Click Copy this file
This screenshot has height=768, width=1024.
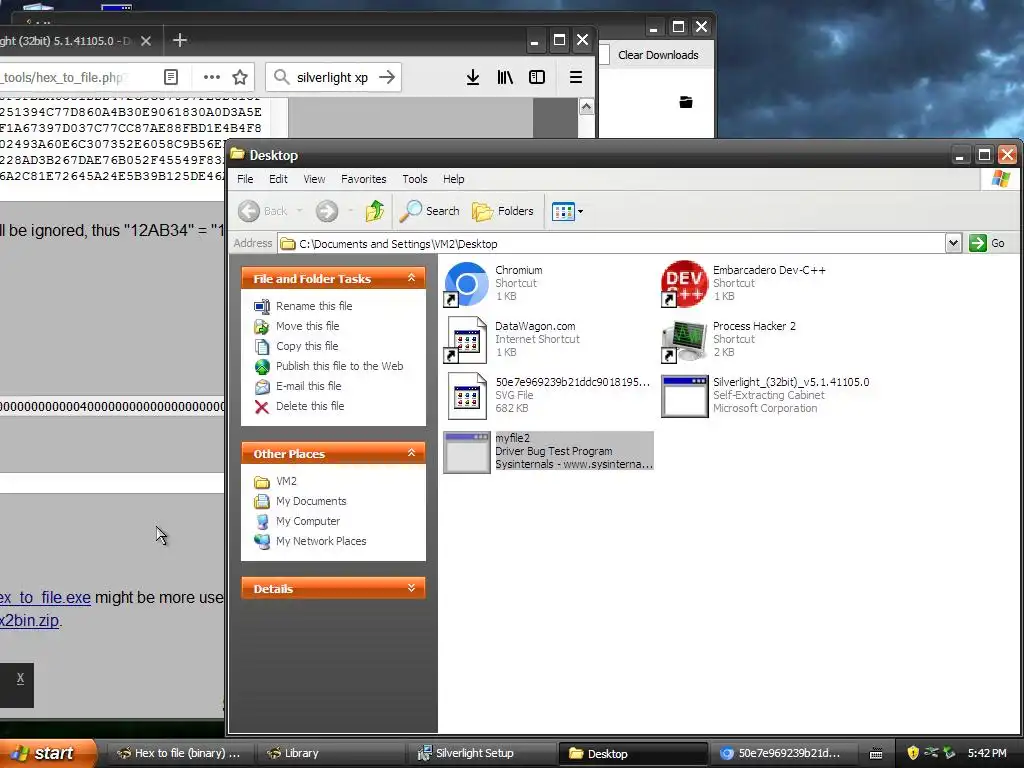[306, 346]
